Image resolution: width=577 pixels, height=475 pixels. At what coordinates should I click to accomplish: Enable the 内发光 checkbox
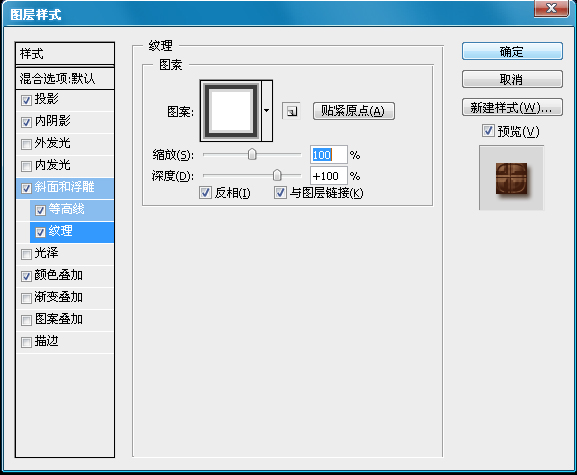point(26,166)
